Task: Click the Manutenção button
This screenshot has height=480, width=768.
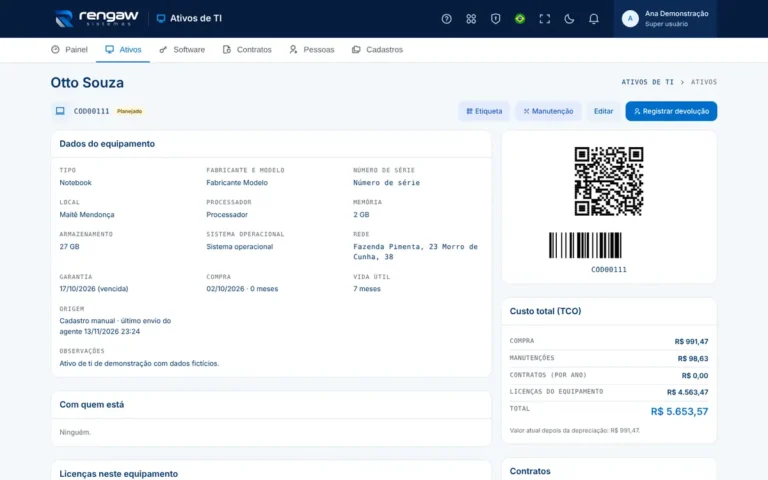Action: 548,111
